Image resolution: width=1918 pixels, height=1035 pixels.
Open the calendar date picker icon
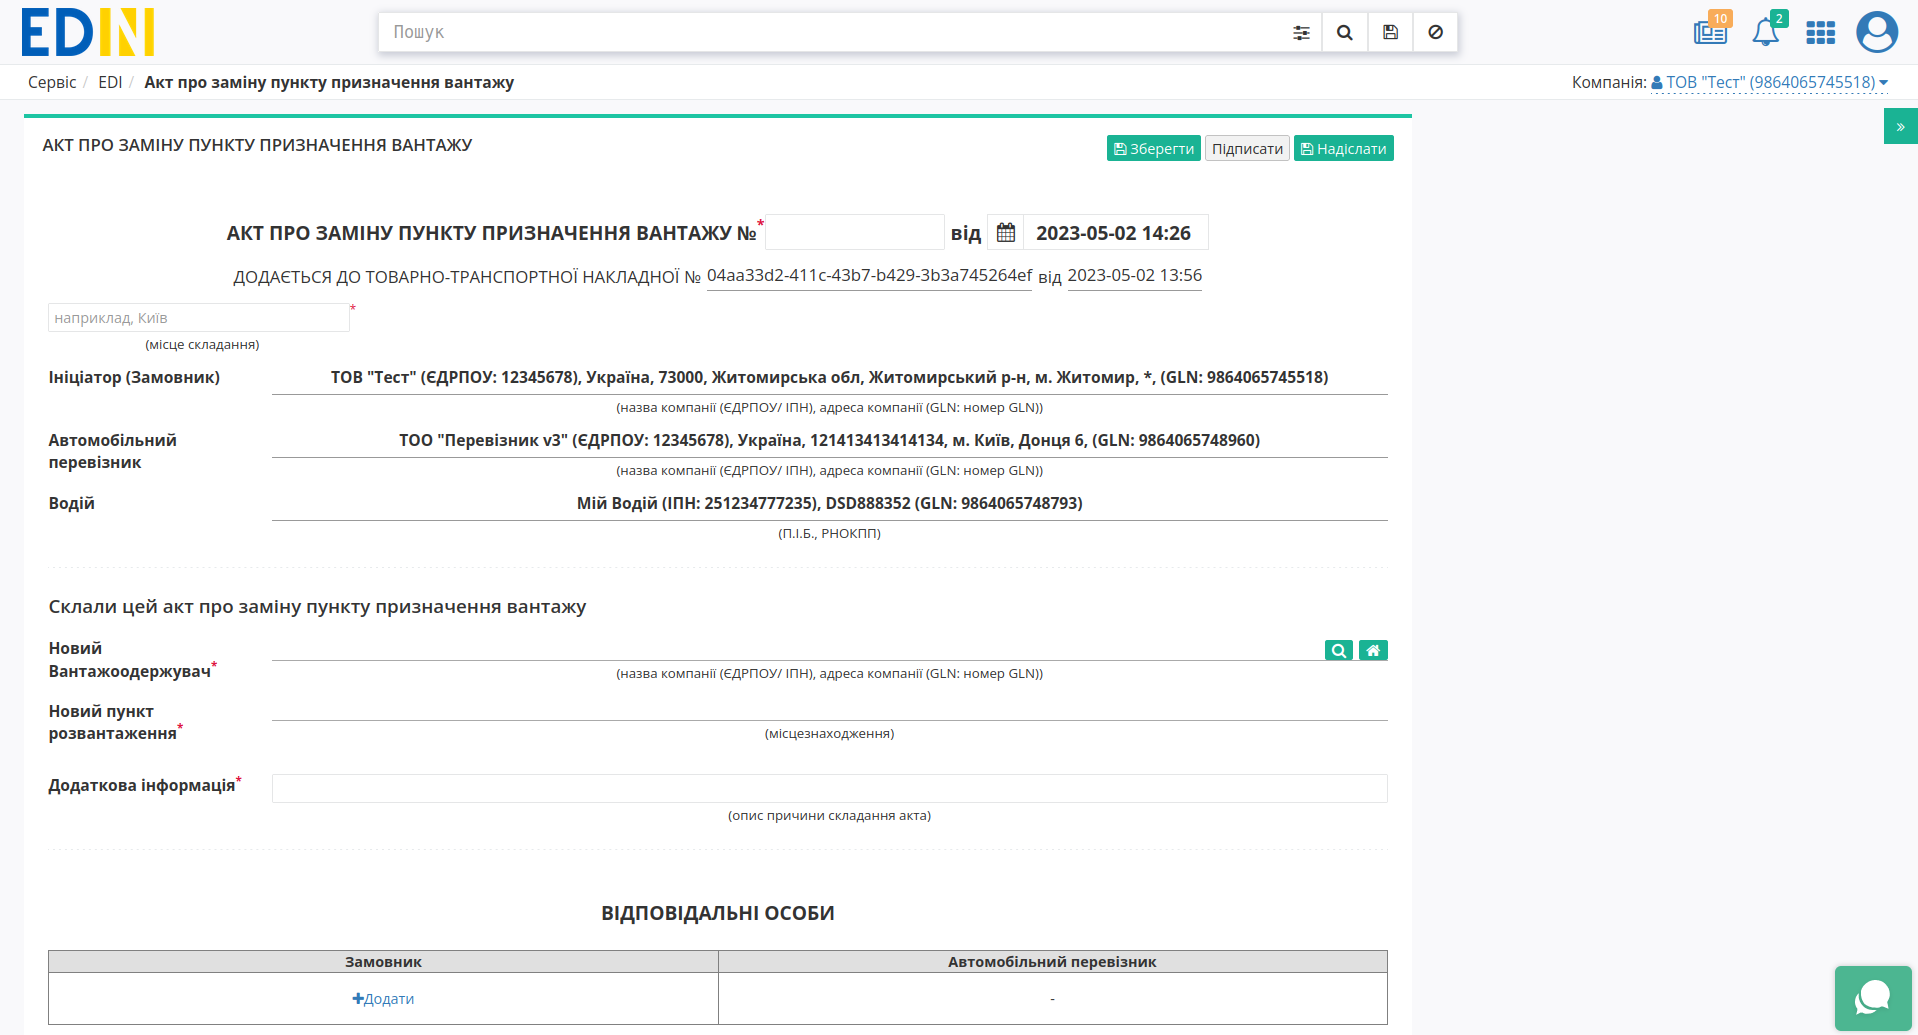click(1006, 232)
